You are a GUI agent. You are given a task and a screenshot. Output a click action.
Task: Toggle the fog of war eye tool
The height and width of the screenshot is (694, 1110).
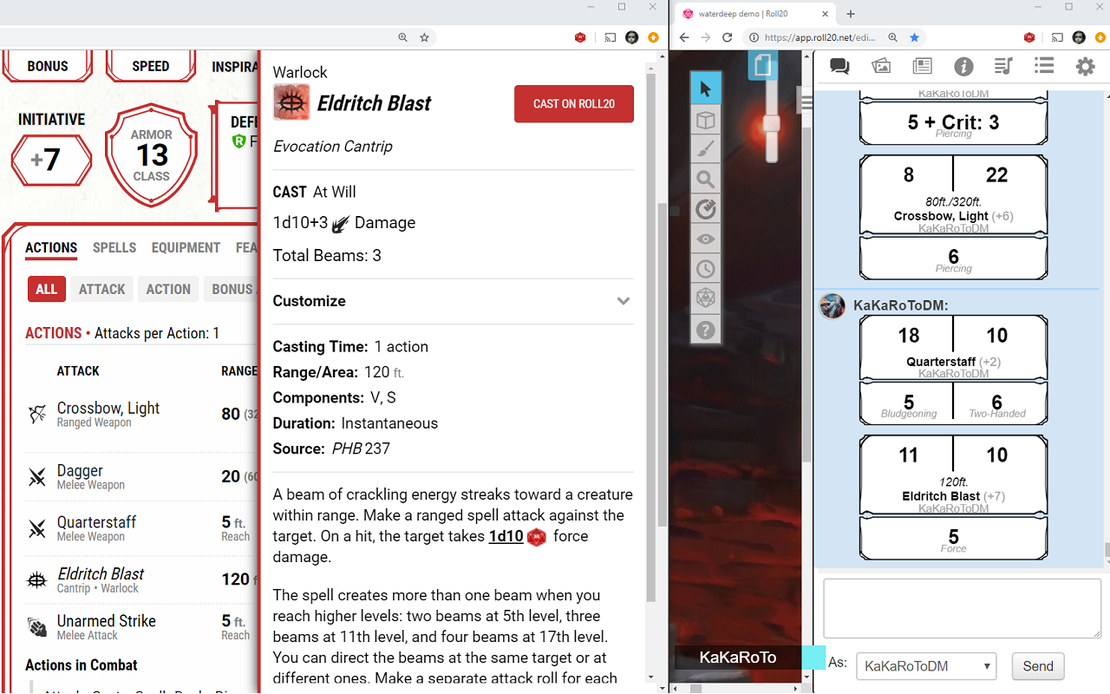[705, 239]
